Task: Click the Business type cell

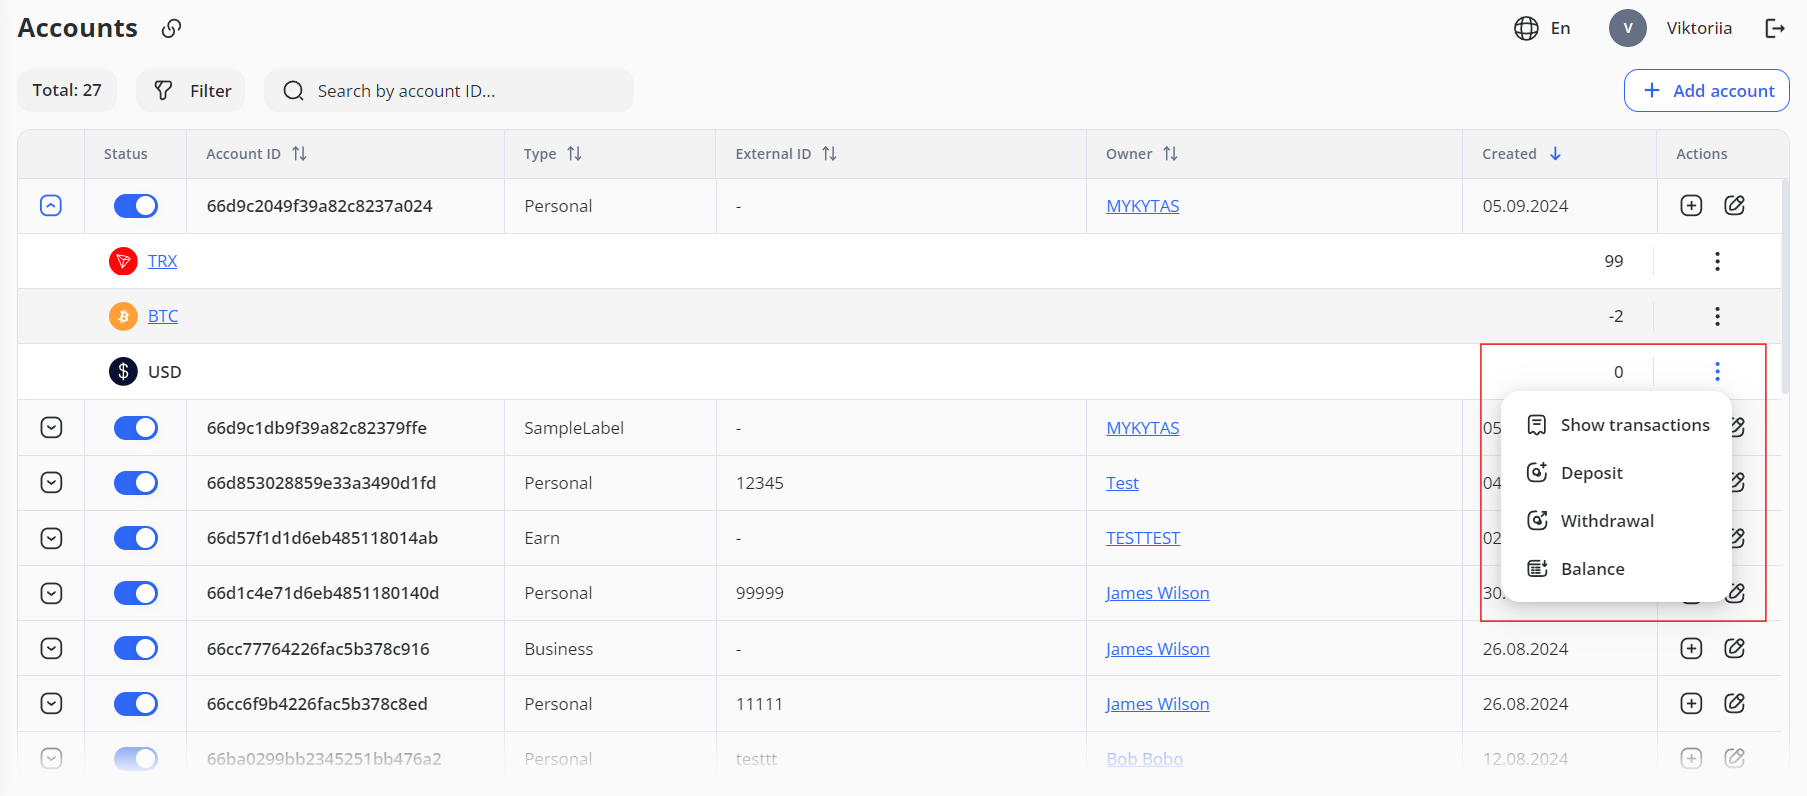Action: [559, 649]
